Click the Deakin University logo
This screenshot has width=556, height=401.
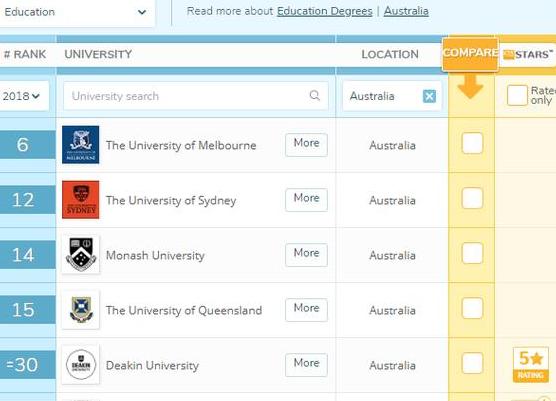tap(80, 364)
